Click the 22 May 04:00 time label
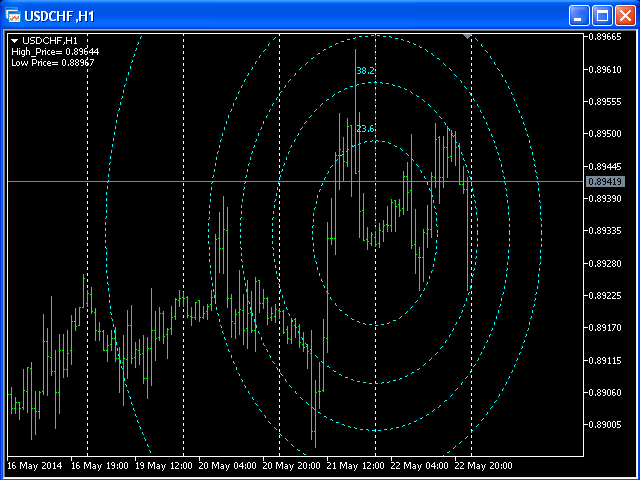The image size is (640, 480). [420, 466]
